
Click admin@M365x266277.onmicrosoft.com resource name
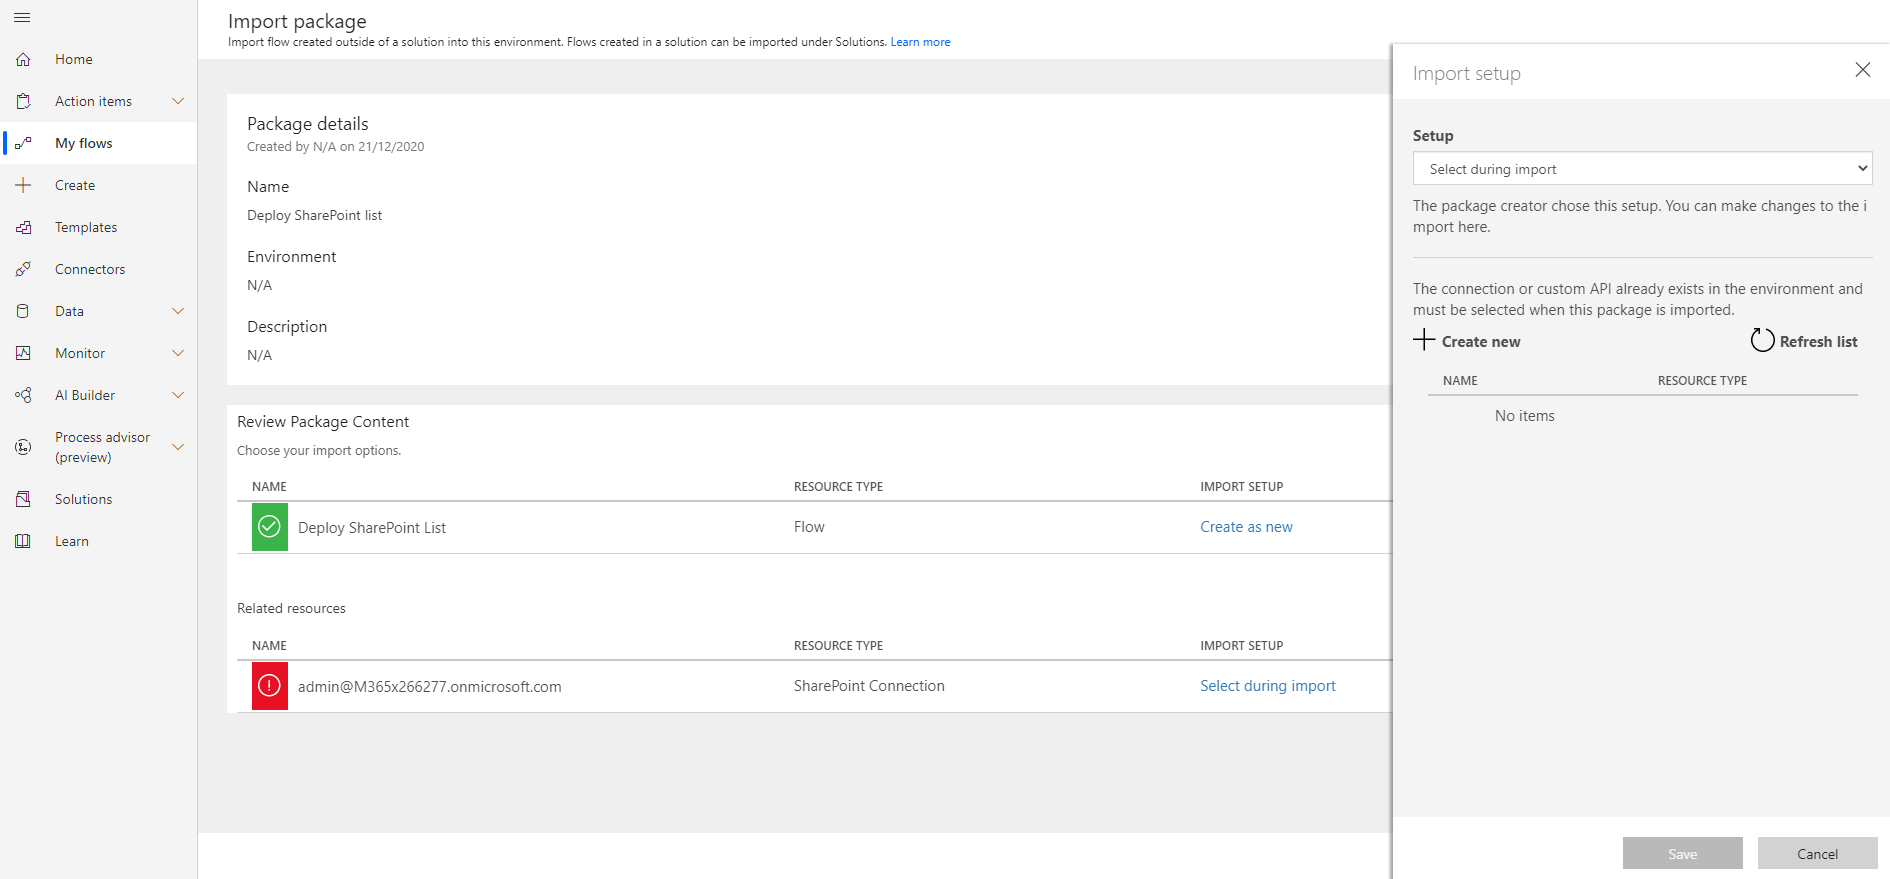[x=429, y=687]
